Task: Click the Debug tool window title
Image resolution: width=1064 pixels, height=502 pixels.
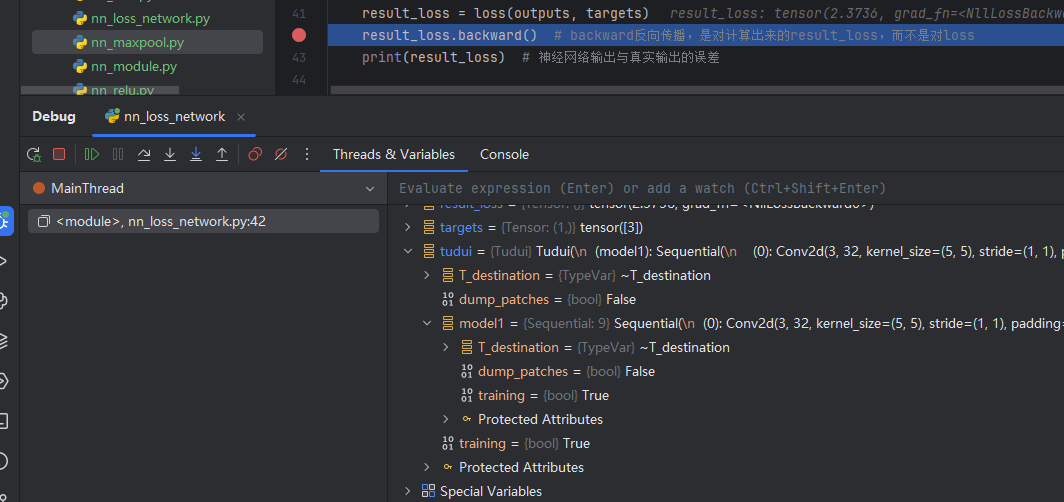Action: click(54, 117)
